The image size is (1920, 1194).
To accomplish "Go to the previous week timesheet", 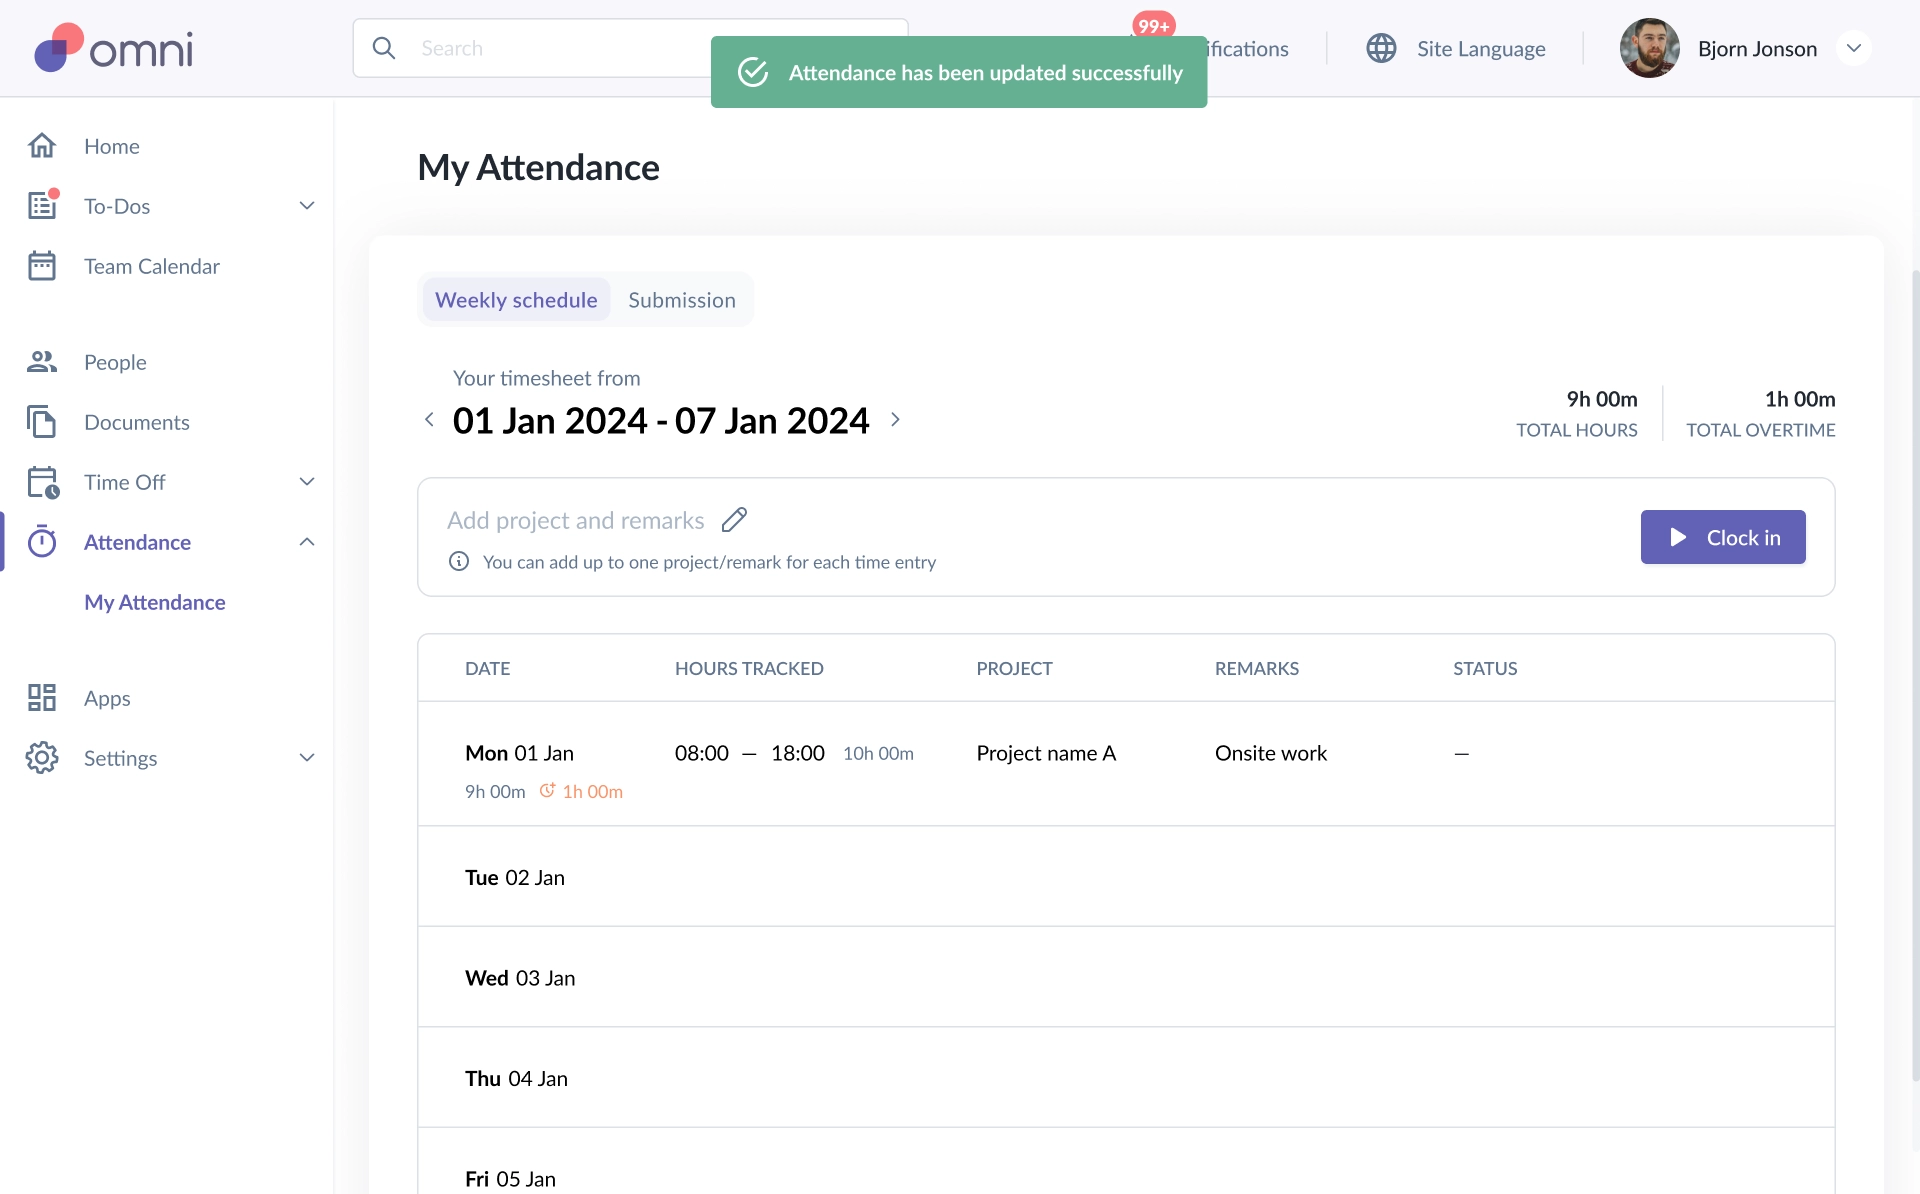I will (x=429, y=420).
